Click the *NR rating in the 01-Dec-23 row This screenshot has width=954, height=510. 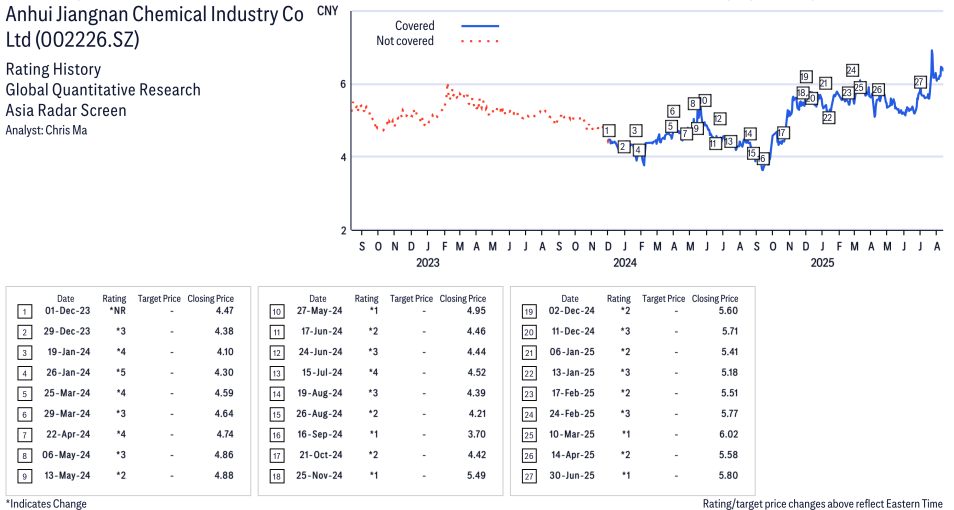click(117, 310)
